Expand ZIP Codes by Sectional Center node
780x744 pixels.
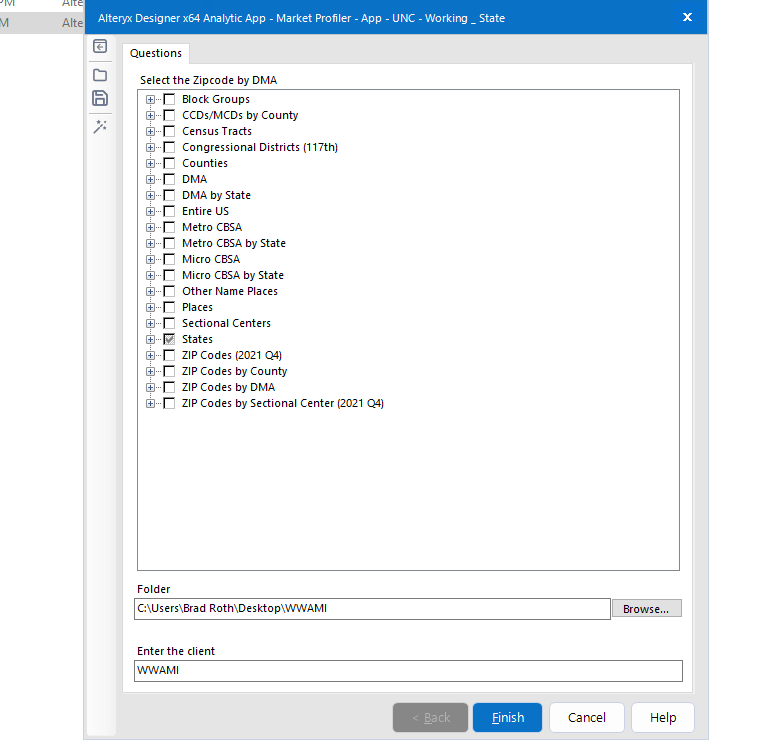pyautogui.click(x=150, y=403)
